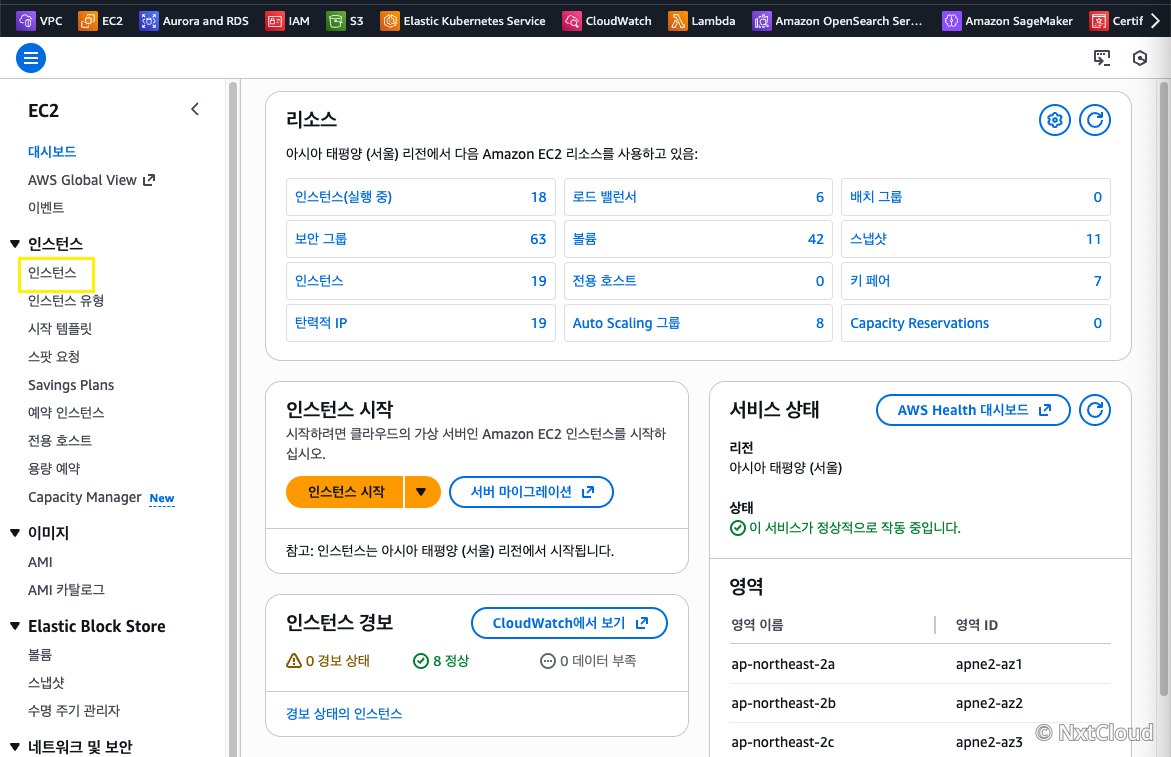Open the Certificate Manager shortcut icon

point(1099,21)
